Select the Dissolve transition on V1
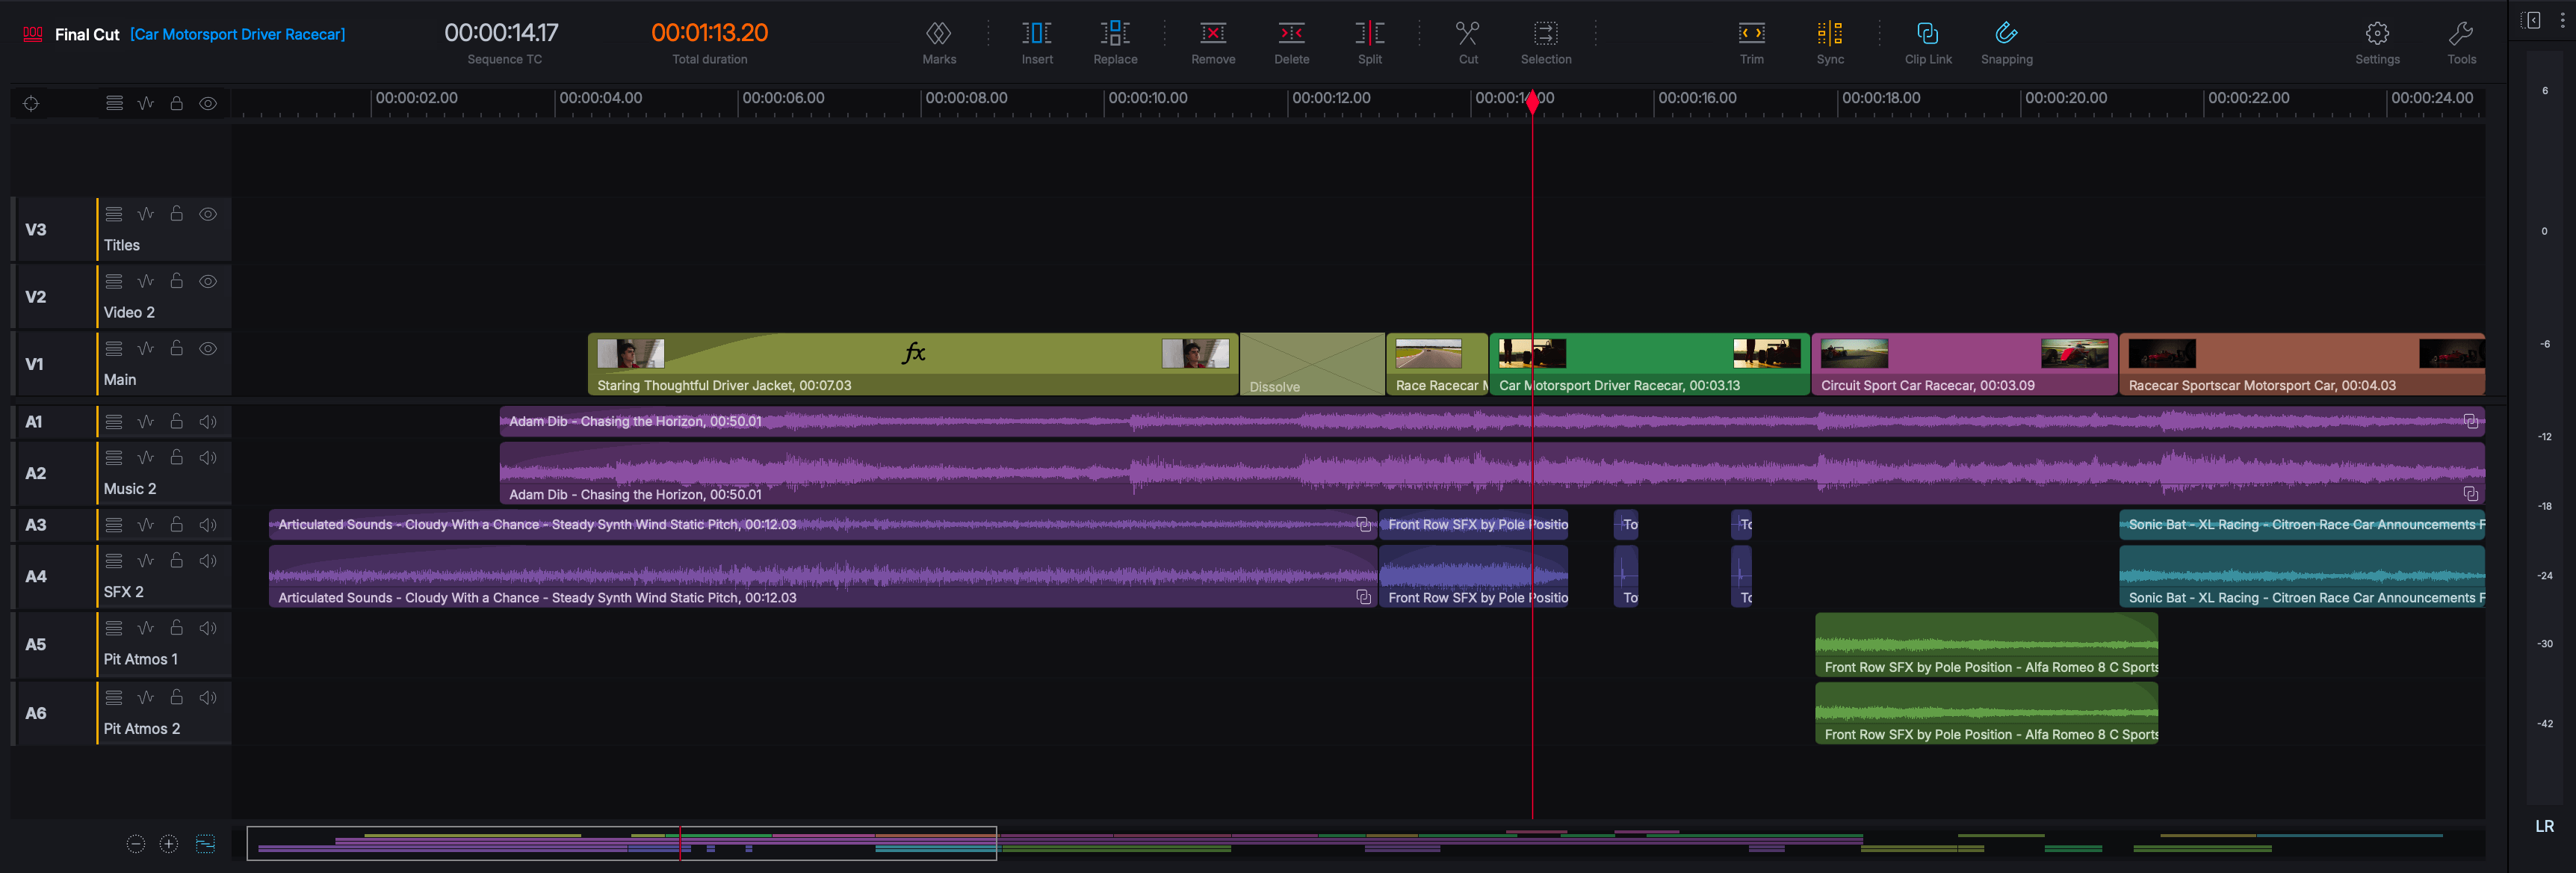This screenshot has height=873, width=2576. pyautogui.click(x=1311, y=364)
